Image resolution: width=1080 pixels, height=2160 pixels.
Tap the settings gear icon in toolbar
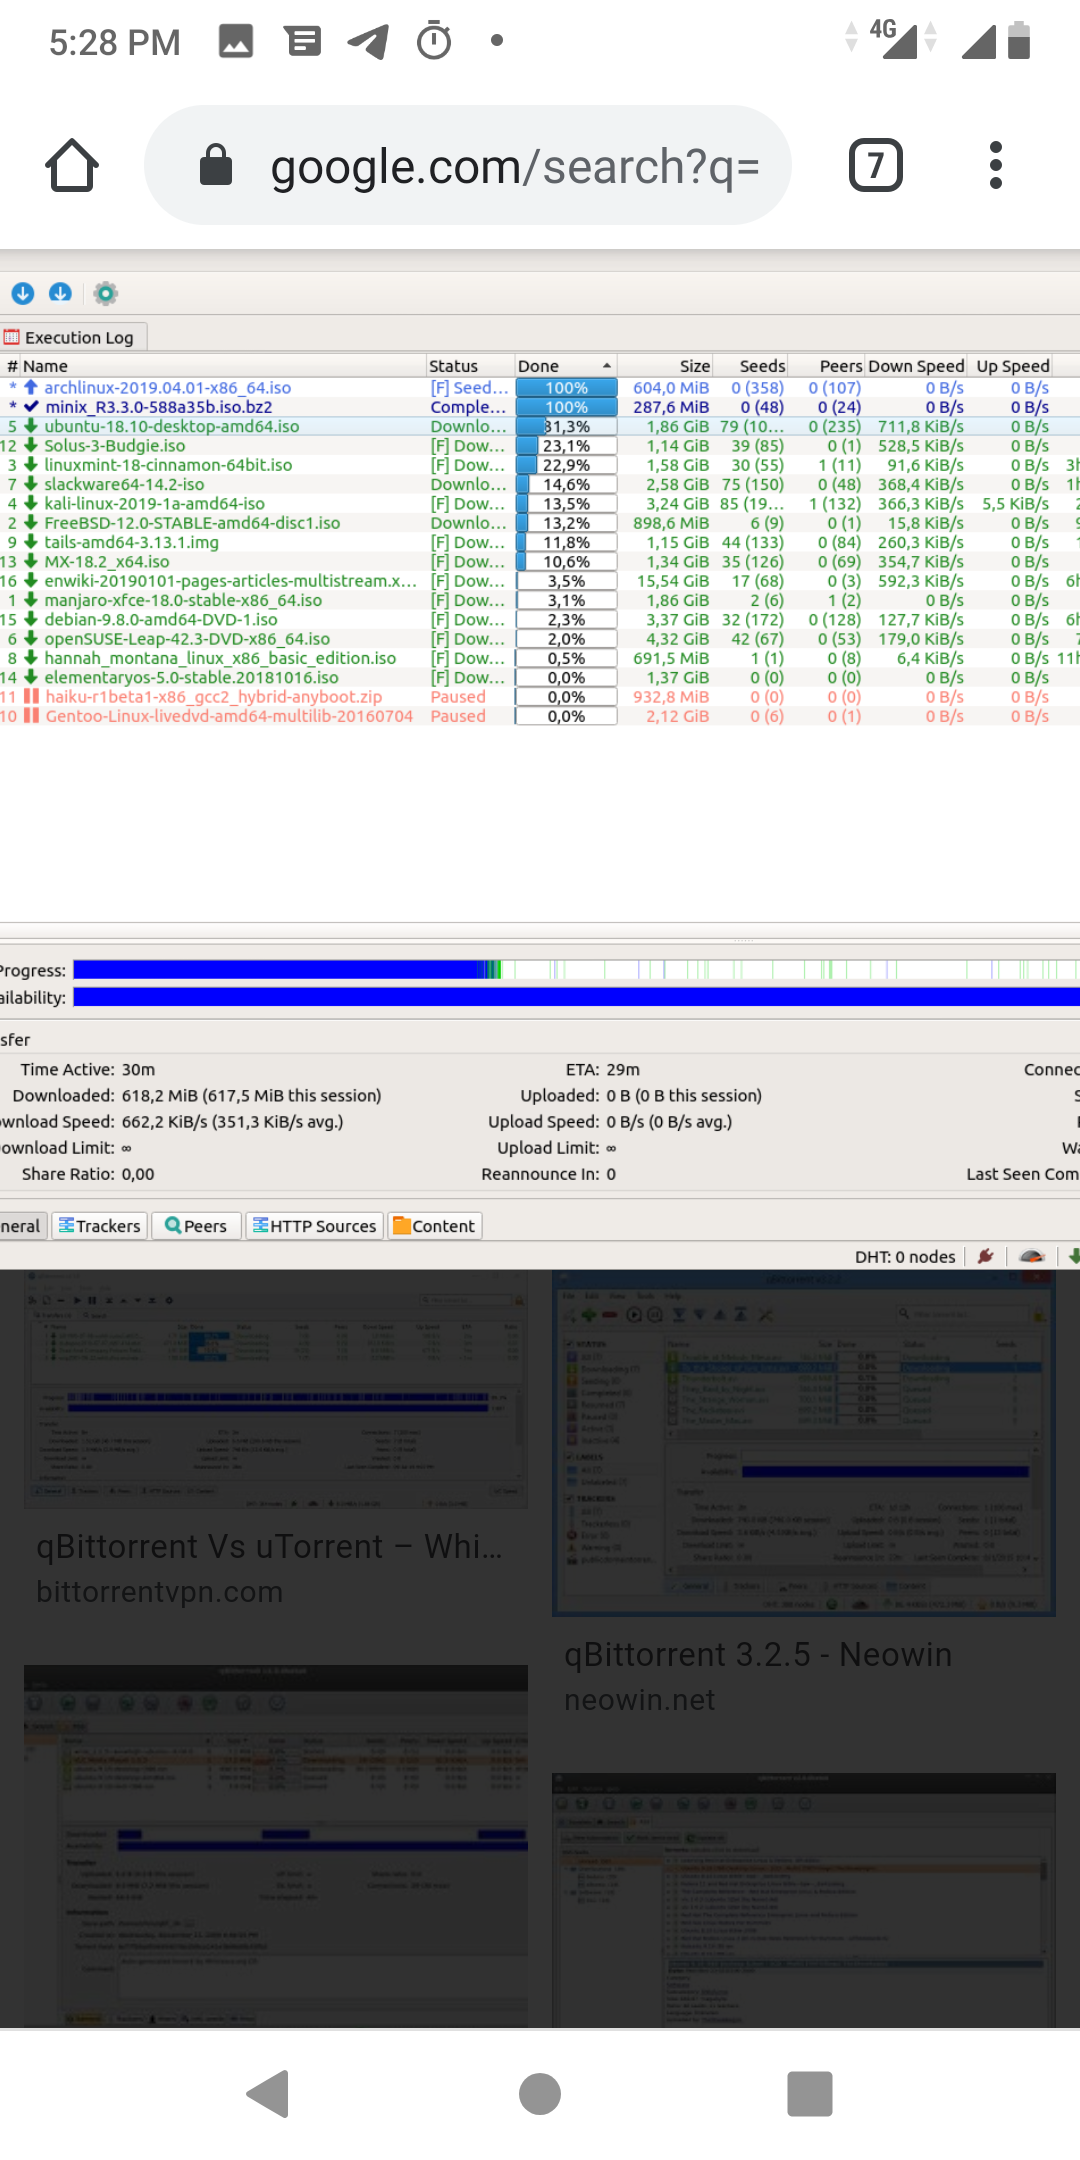105,293
